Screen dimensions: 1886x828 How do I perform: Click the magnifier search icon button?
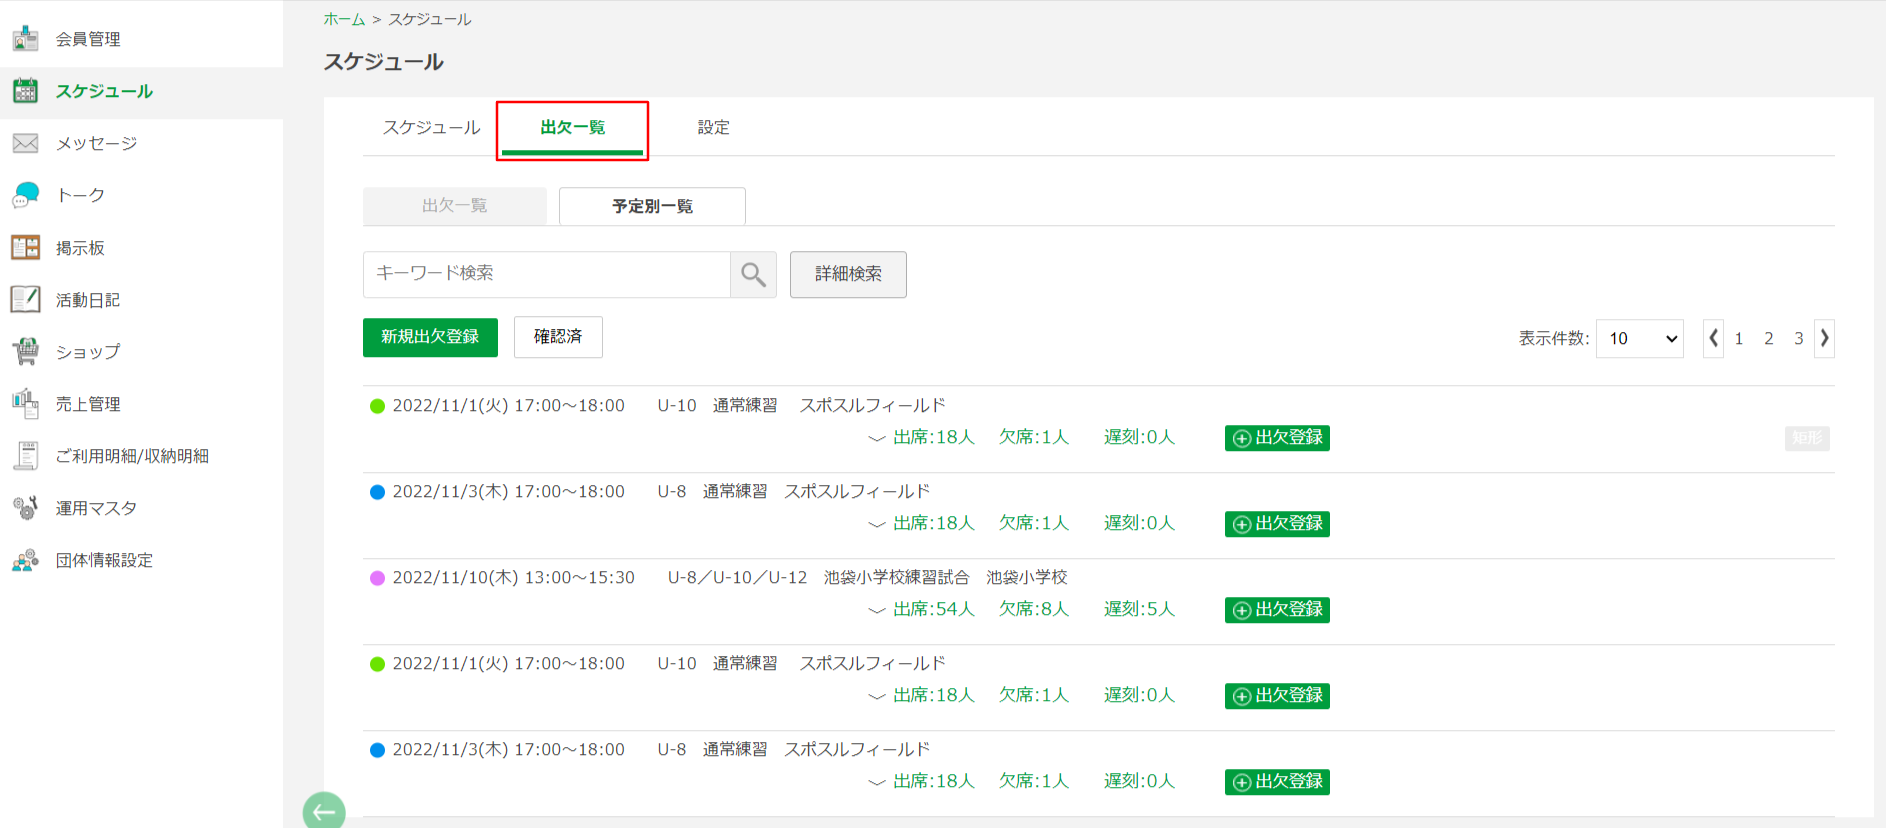coord(753,274)
